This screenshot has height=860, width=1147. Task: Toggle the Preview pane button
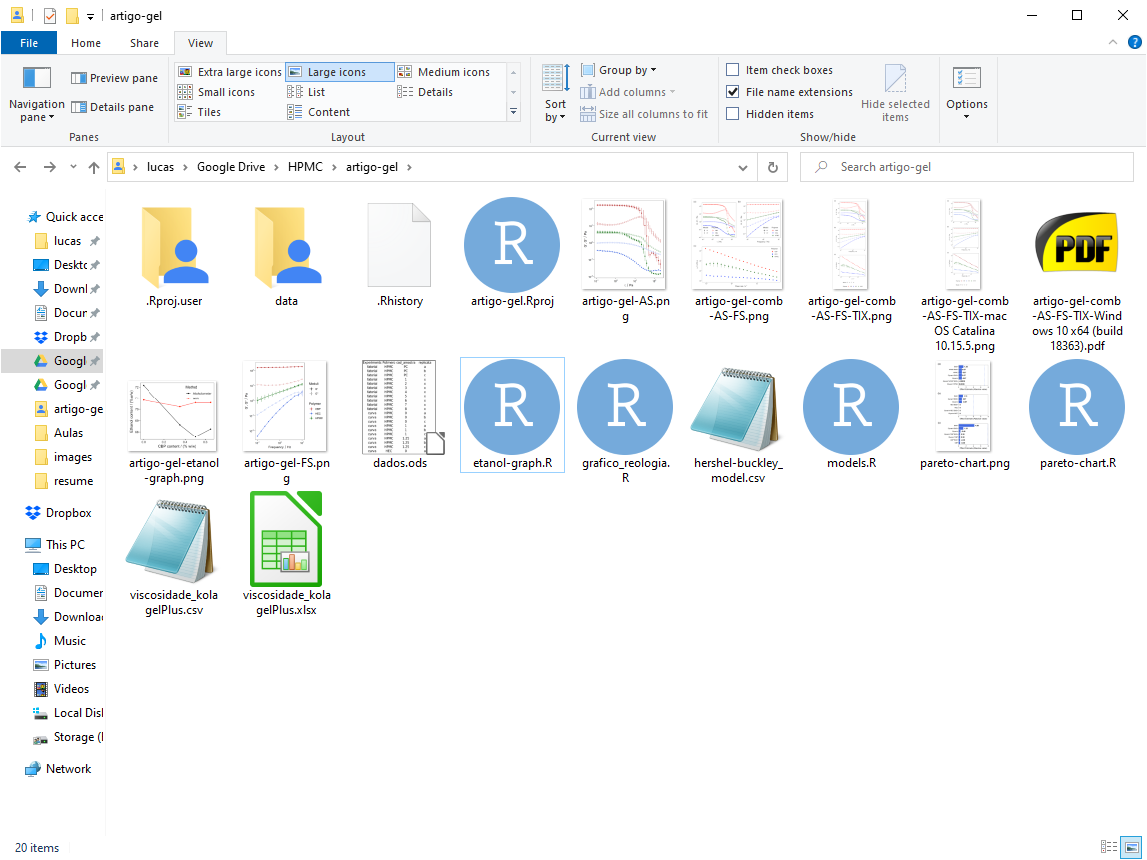(x=115, y=78)
